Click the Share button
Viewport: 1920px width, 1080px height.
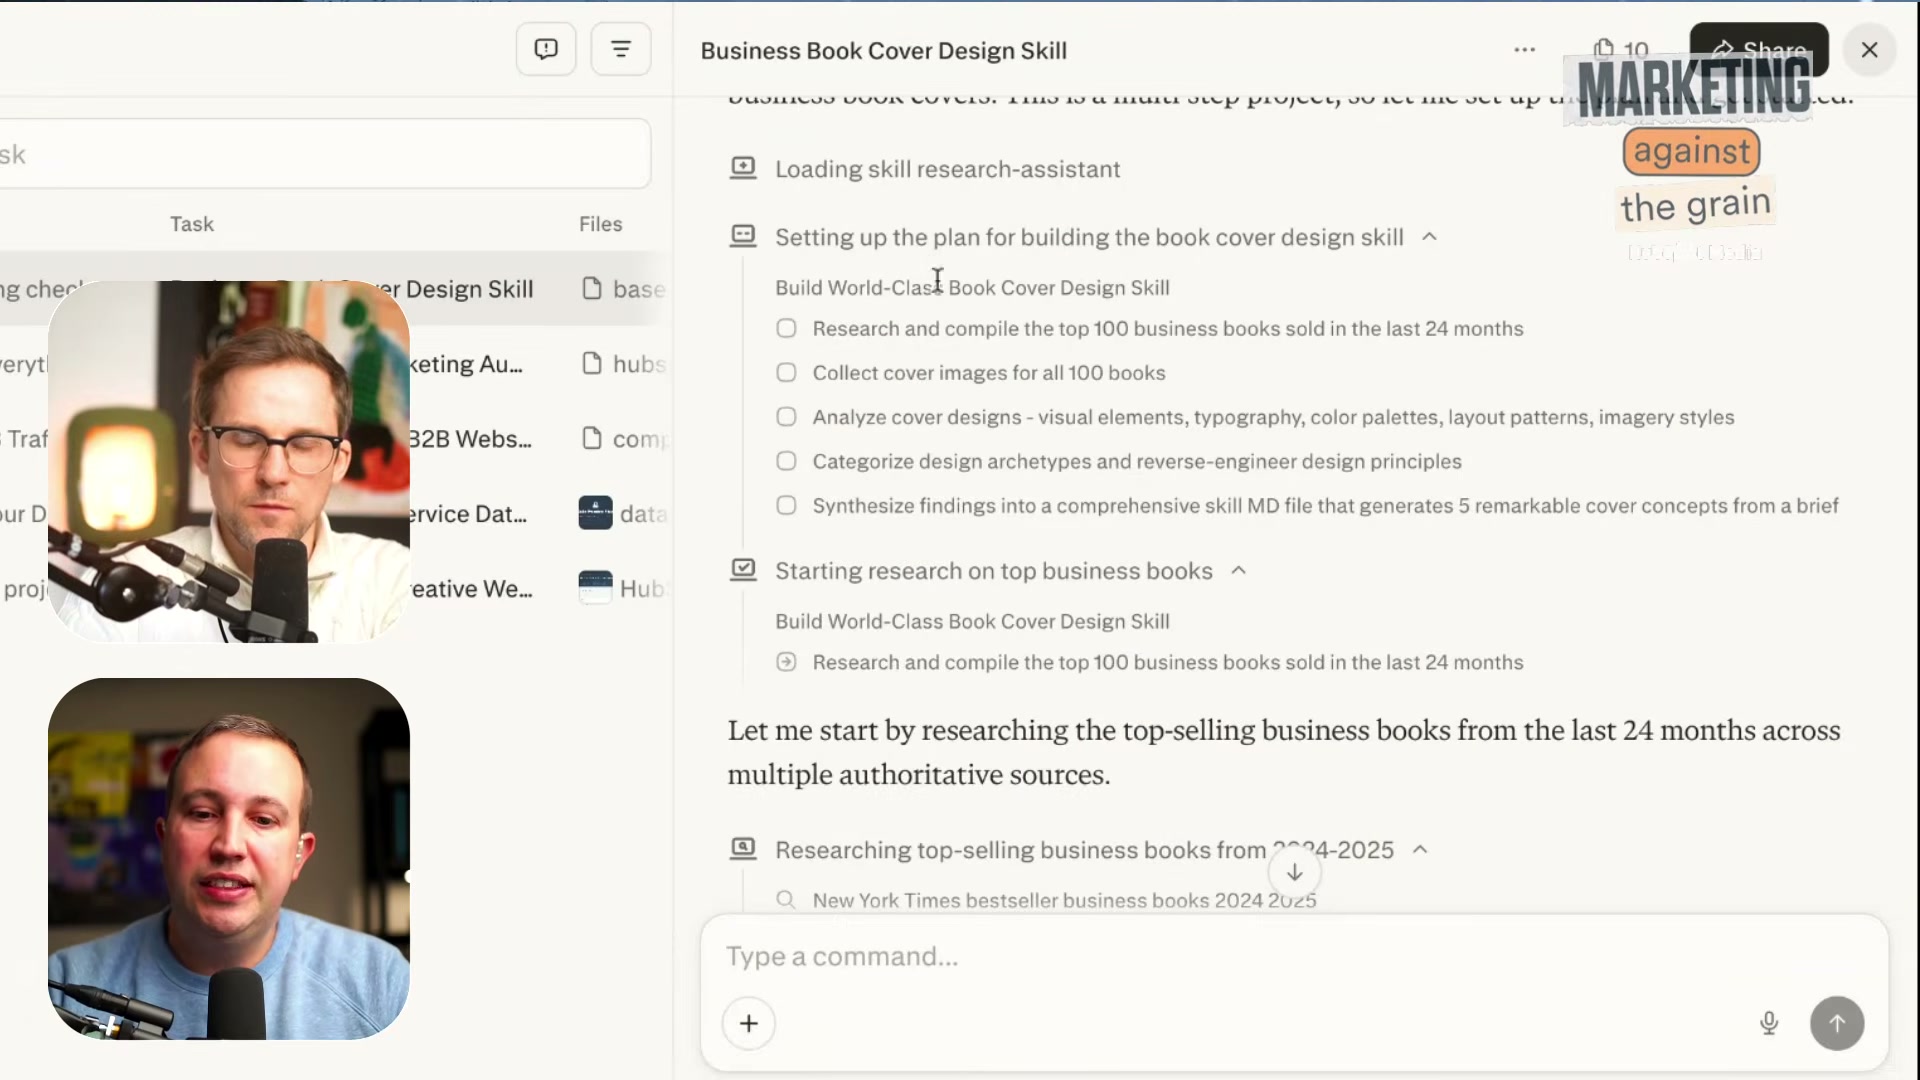(x=1758, y=49)
